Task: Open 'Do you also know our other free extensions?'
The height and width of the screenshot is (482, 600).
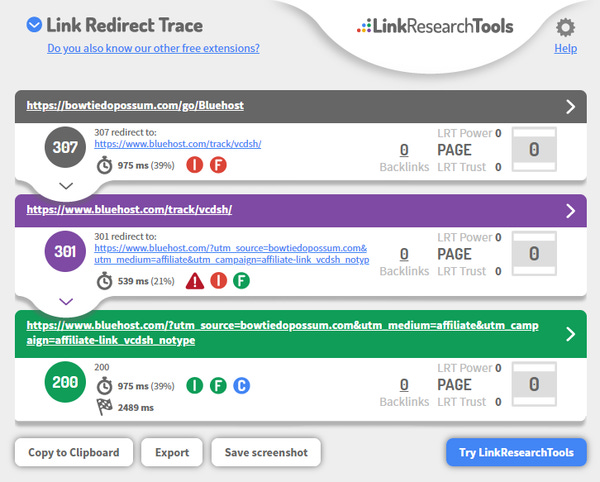Action: click(x=153, y=49)
